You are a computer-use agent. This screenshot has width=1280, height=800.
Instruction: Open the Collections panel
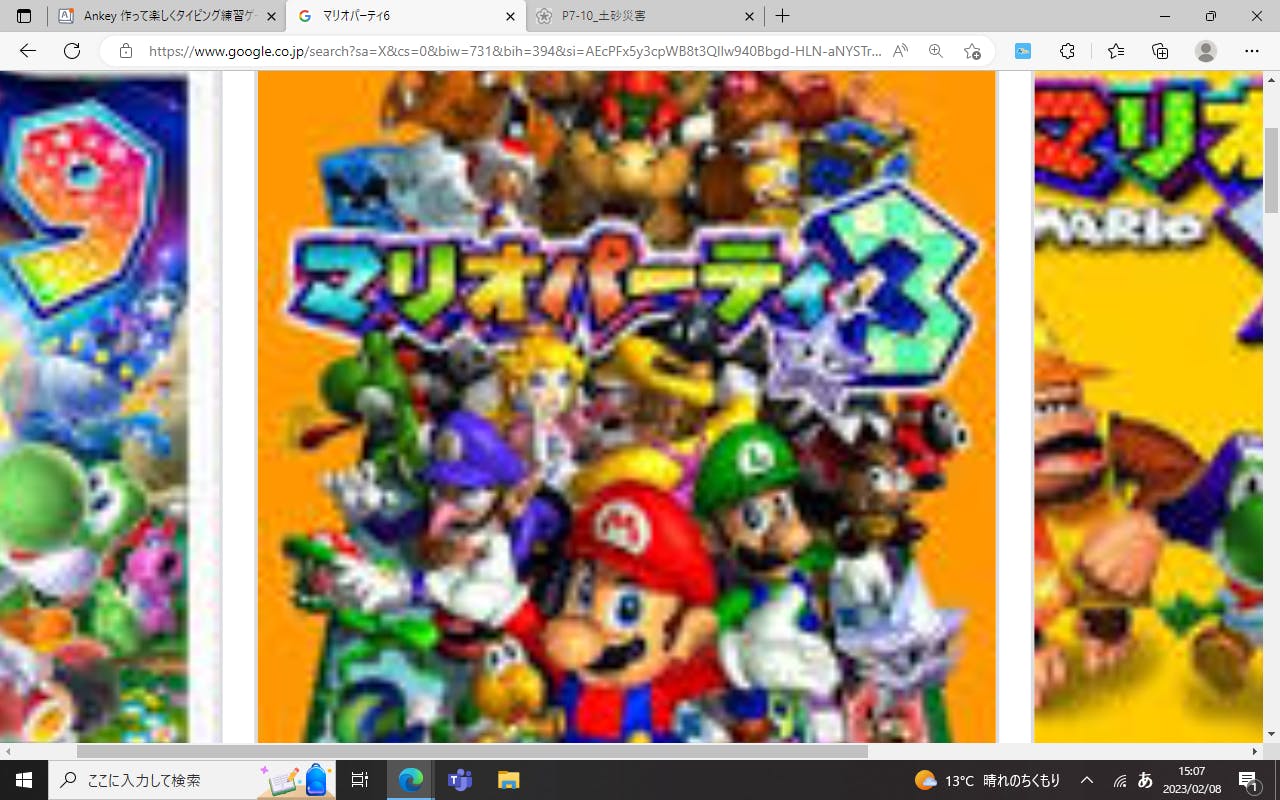tap(1160, 51)
